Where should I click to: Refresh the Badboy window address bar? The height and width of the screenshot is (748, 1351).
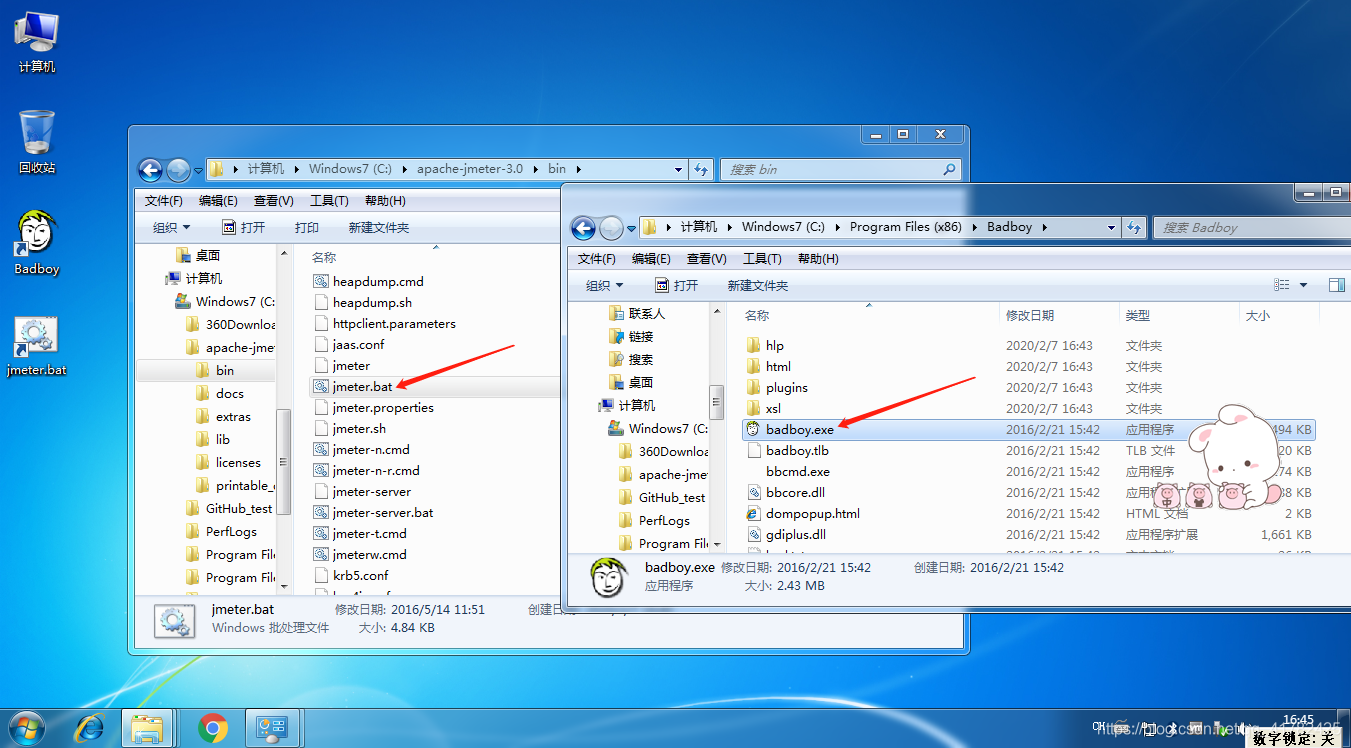pyautogui.click(x=1134, y=228)
